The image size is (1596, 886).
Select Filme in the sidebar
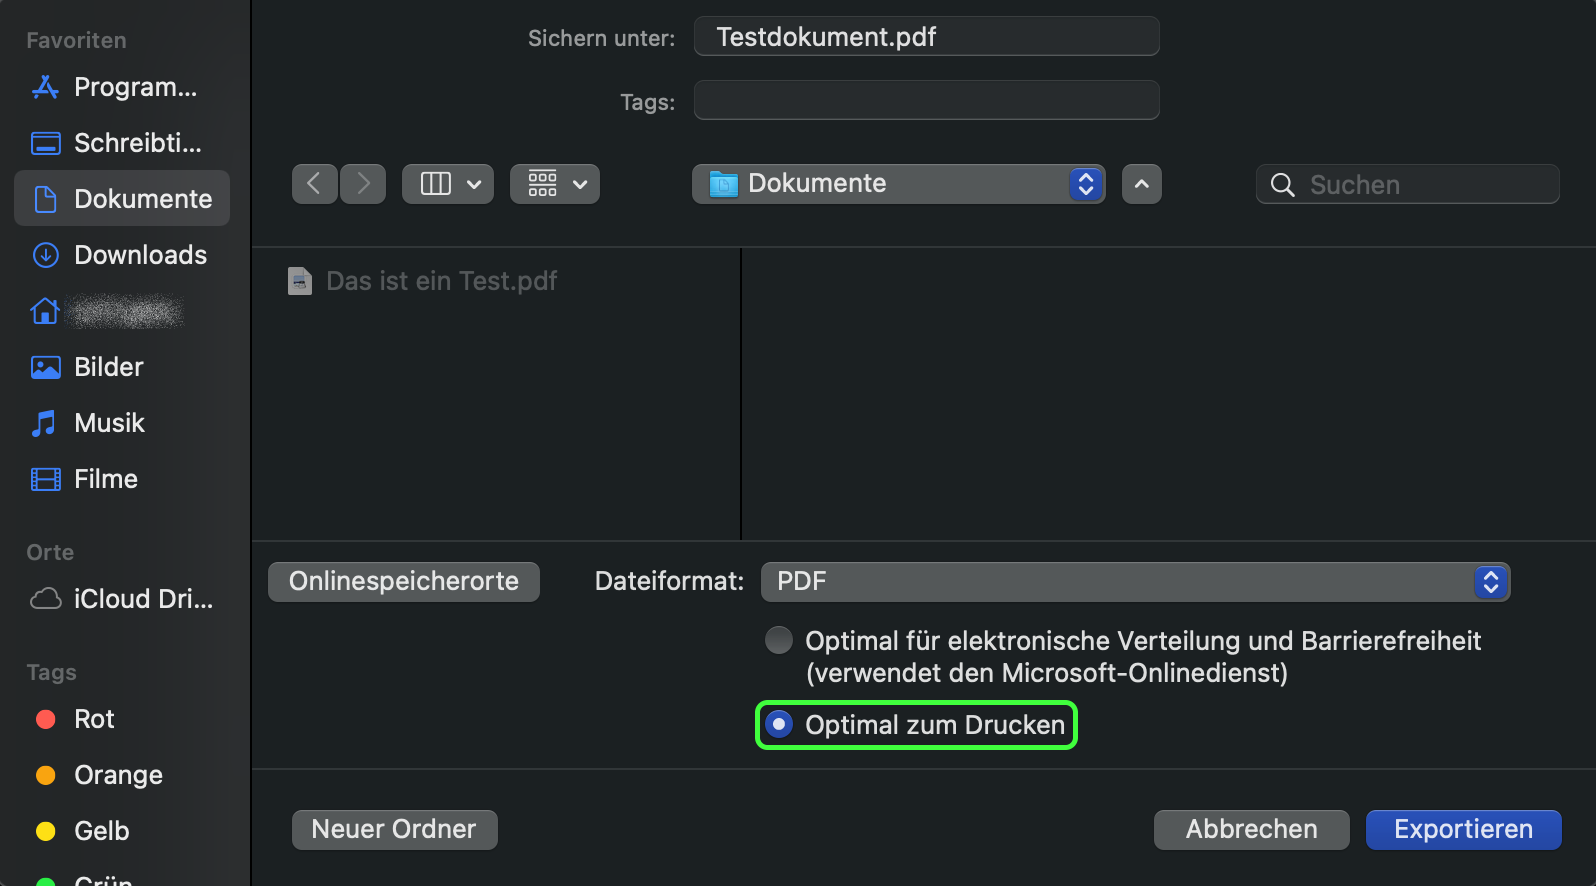point(105,479)
